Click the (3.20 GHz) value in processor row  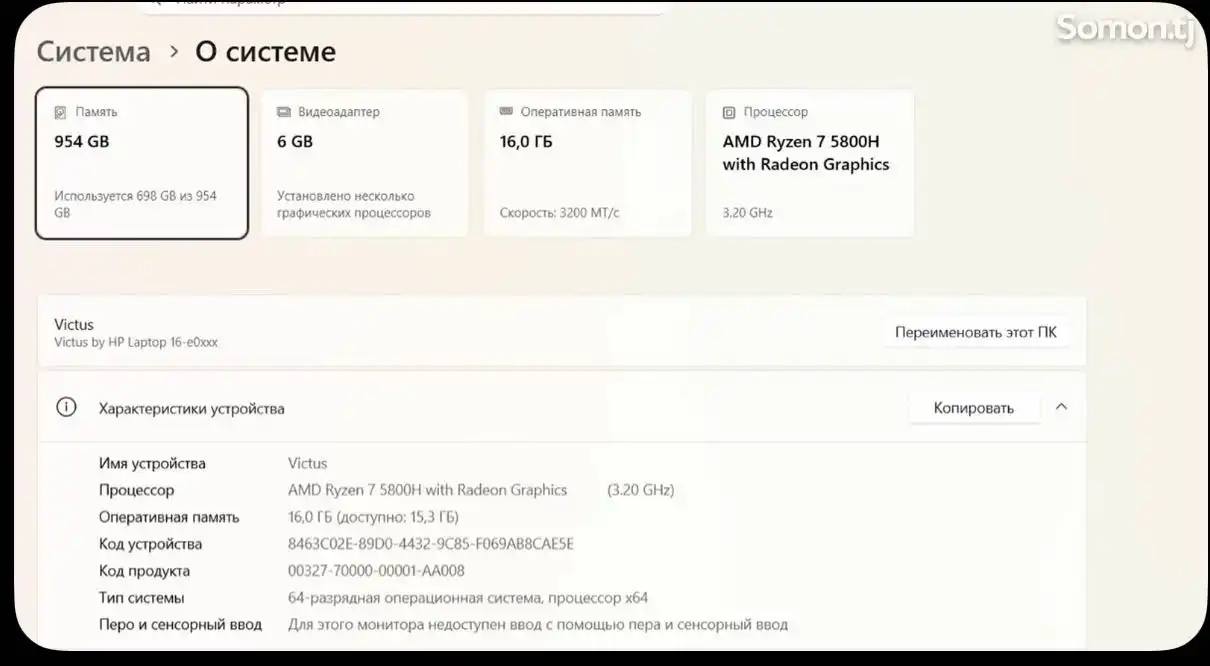tap(641, 490)
